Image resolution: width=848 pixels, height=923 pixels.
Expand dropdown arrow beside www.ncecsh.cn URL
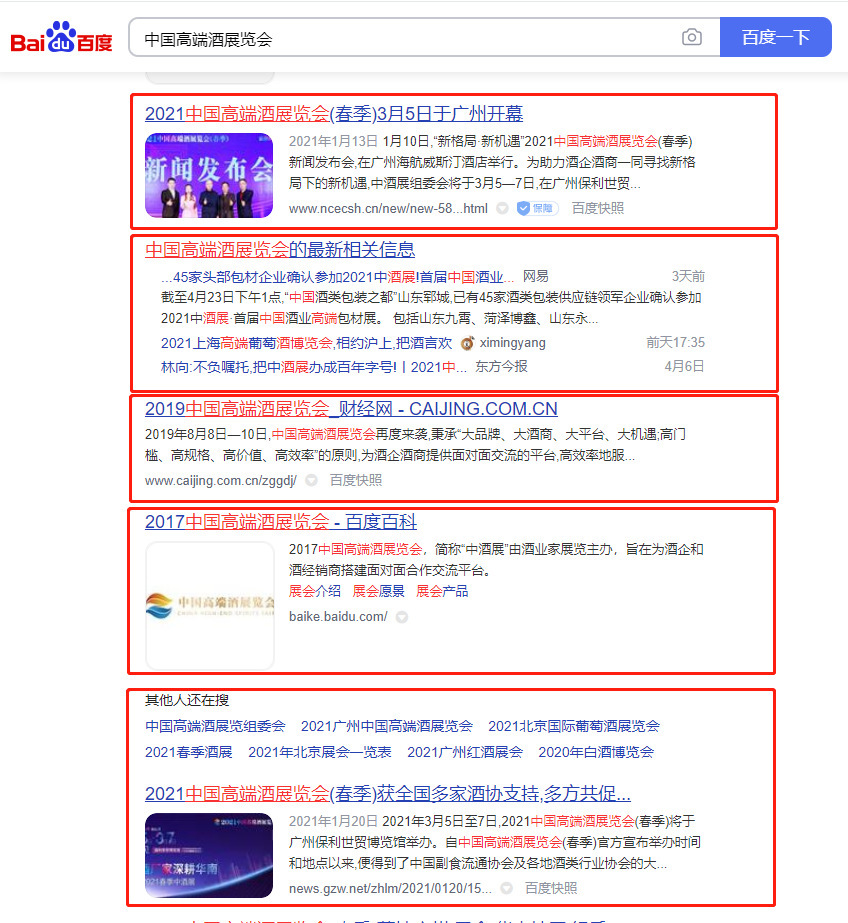click(x=502, y=208)
